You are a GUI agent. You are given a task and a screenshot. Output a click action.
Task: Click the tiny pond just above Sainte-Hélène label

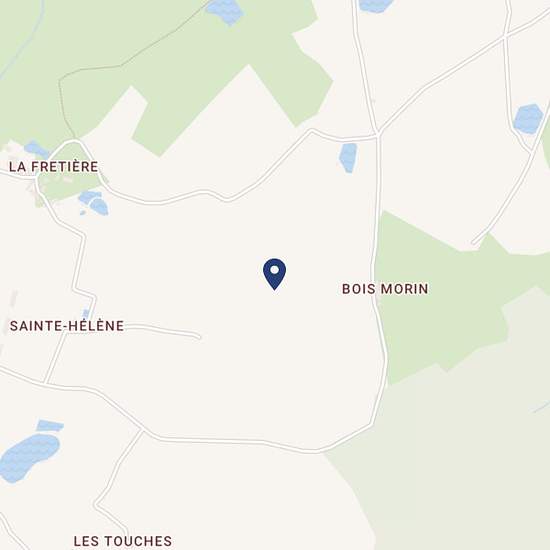[86, 313]
